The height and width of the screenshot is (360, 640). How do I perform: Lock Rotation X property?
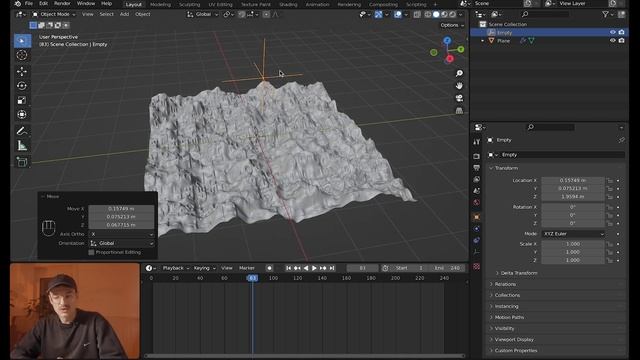tap(610, 207)
